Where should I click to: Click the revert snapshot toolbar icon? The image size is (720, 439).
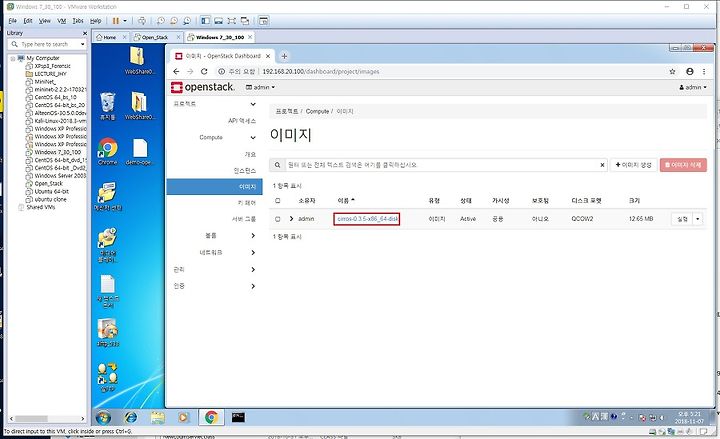click(174, 21)
